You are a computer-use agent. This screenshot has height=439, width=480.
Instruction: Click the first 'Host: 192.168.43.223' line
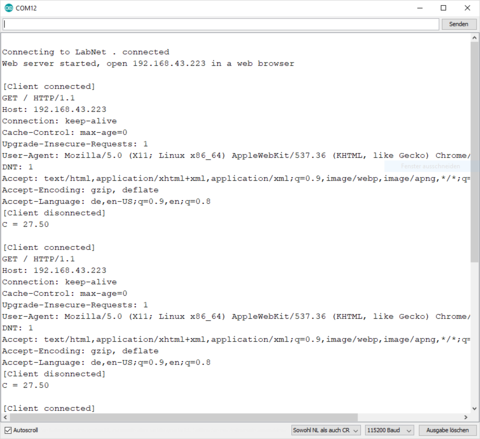(54, 109)
